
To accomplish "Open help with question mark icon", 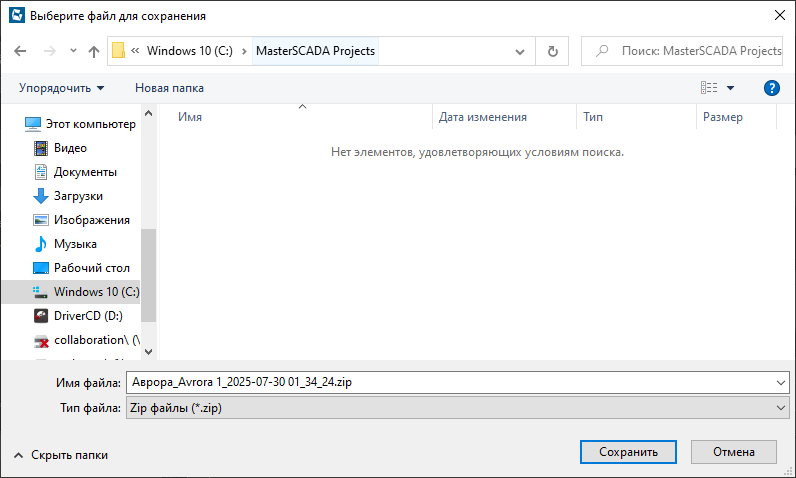I will tap(772, 88).
